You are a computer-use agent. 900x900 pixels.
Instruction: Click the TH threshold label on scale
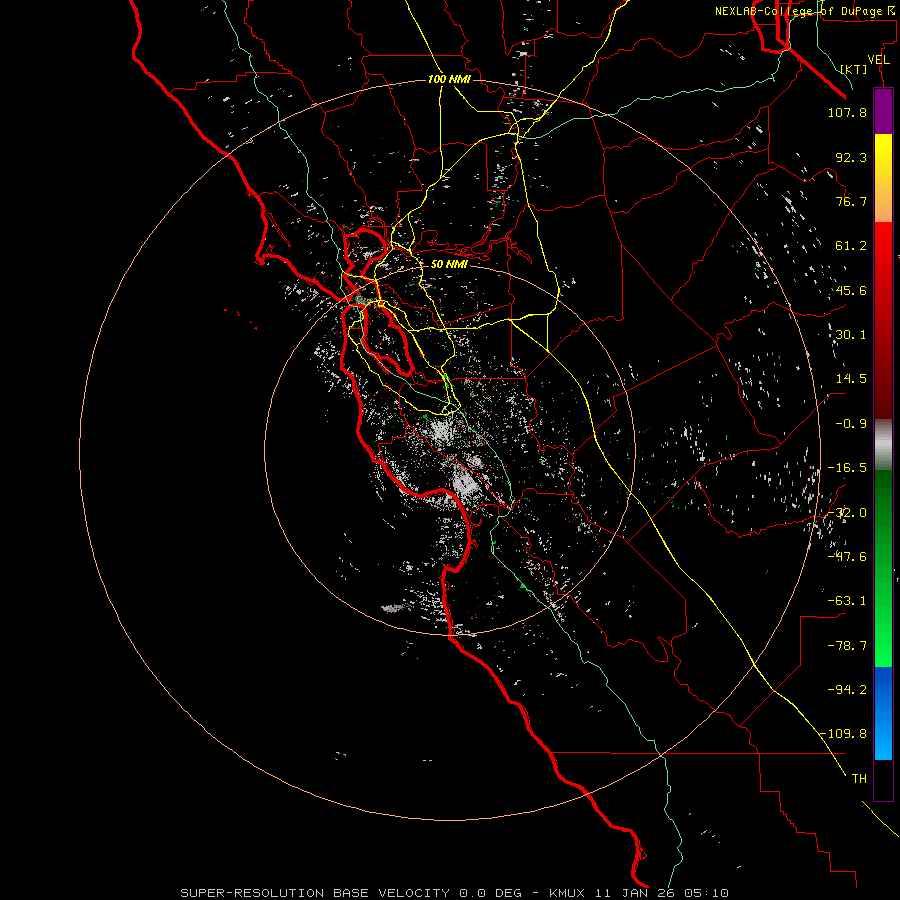point(859,778)
